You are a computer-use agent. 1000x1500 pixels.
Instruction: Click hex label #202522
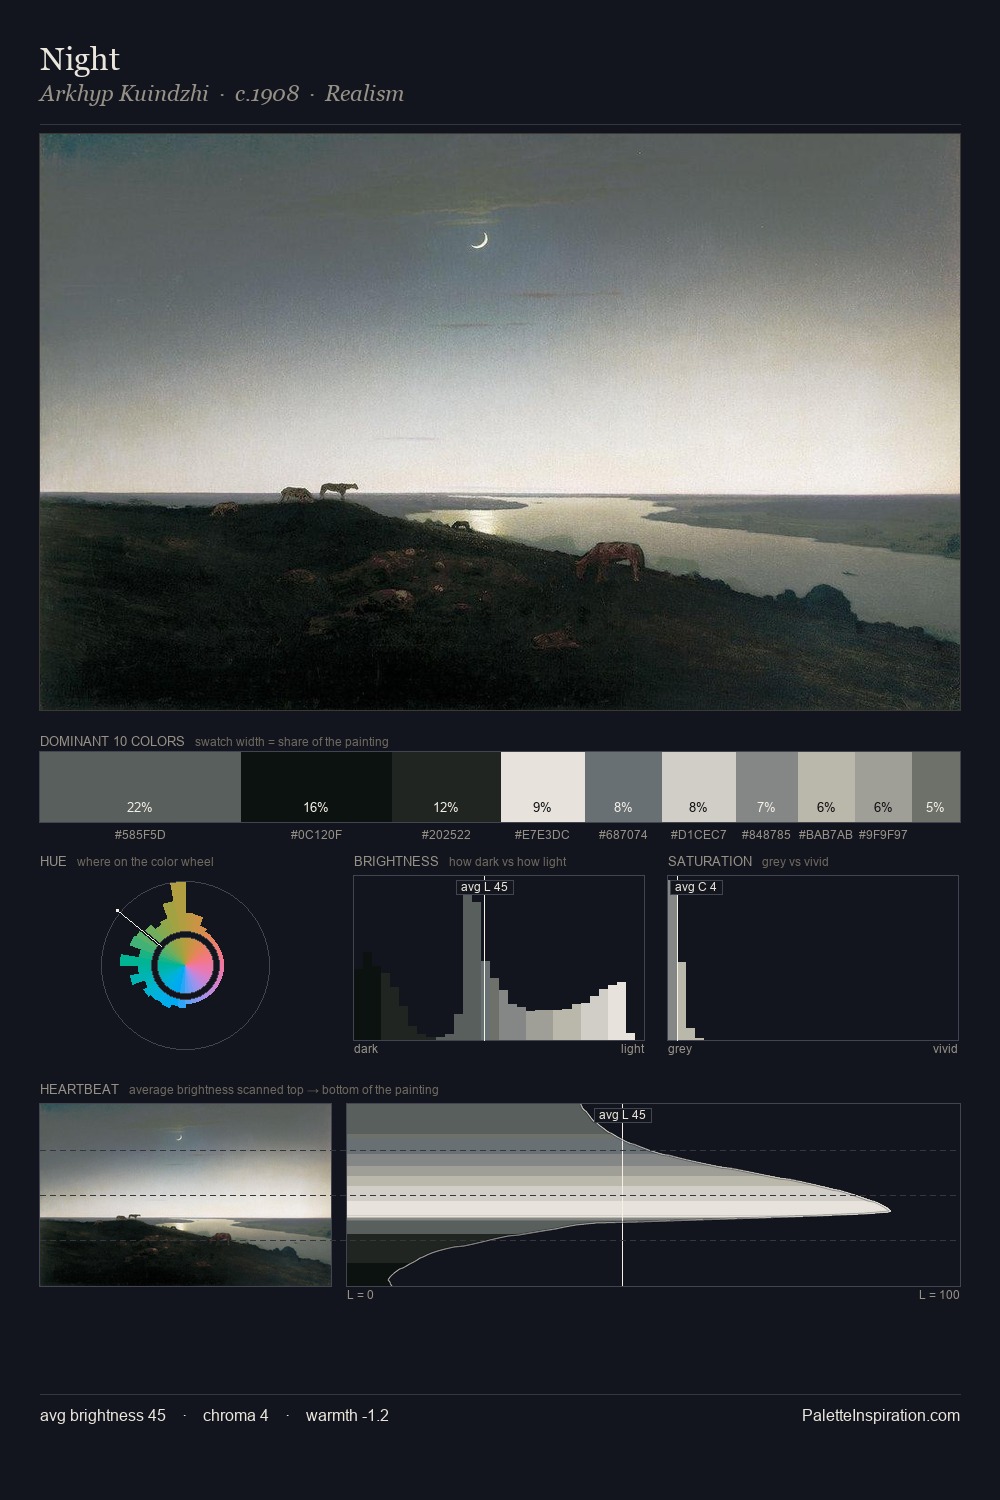point(446,834)
